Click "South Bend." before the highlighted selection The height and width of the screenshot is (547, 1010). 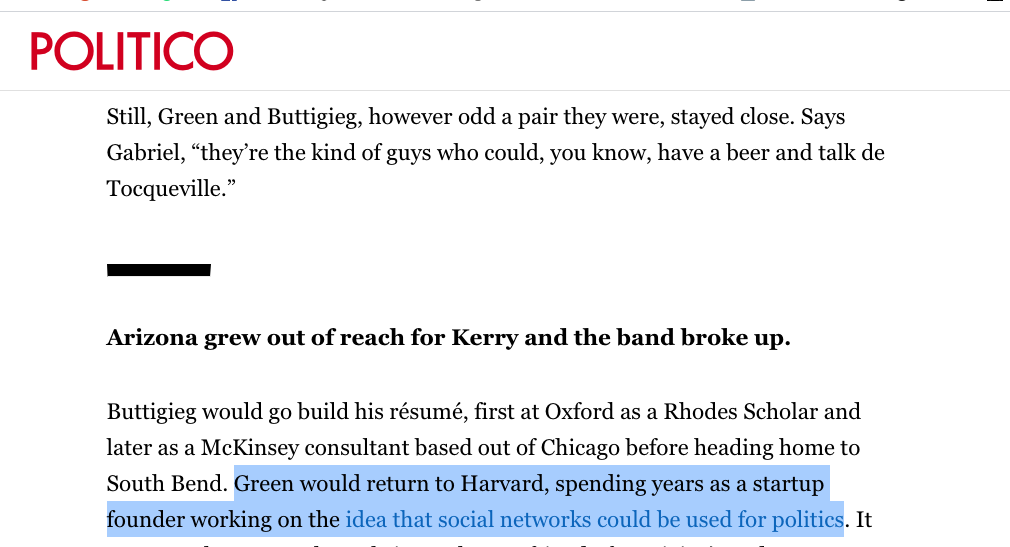point(167,483)
